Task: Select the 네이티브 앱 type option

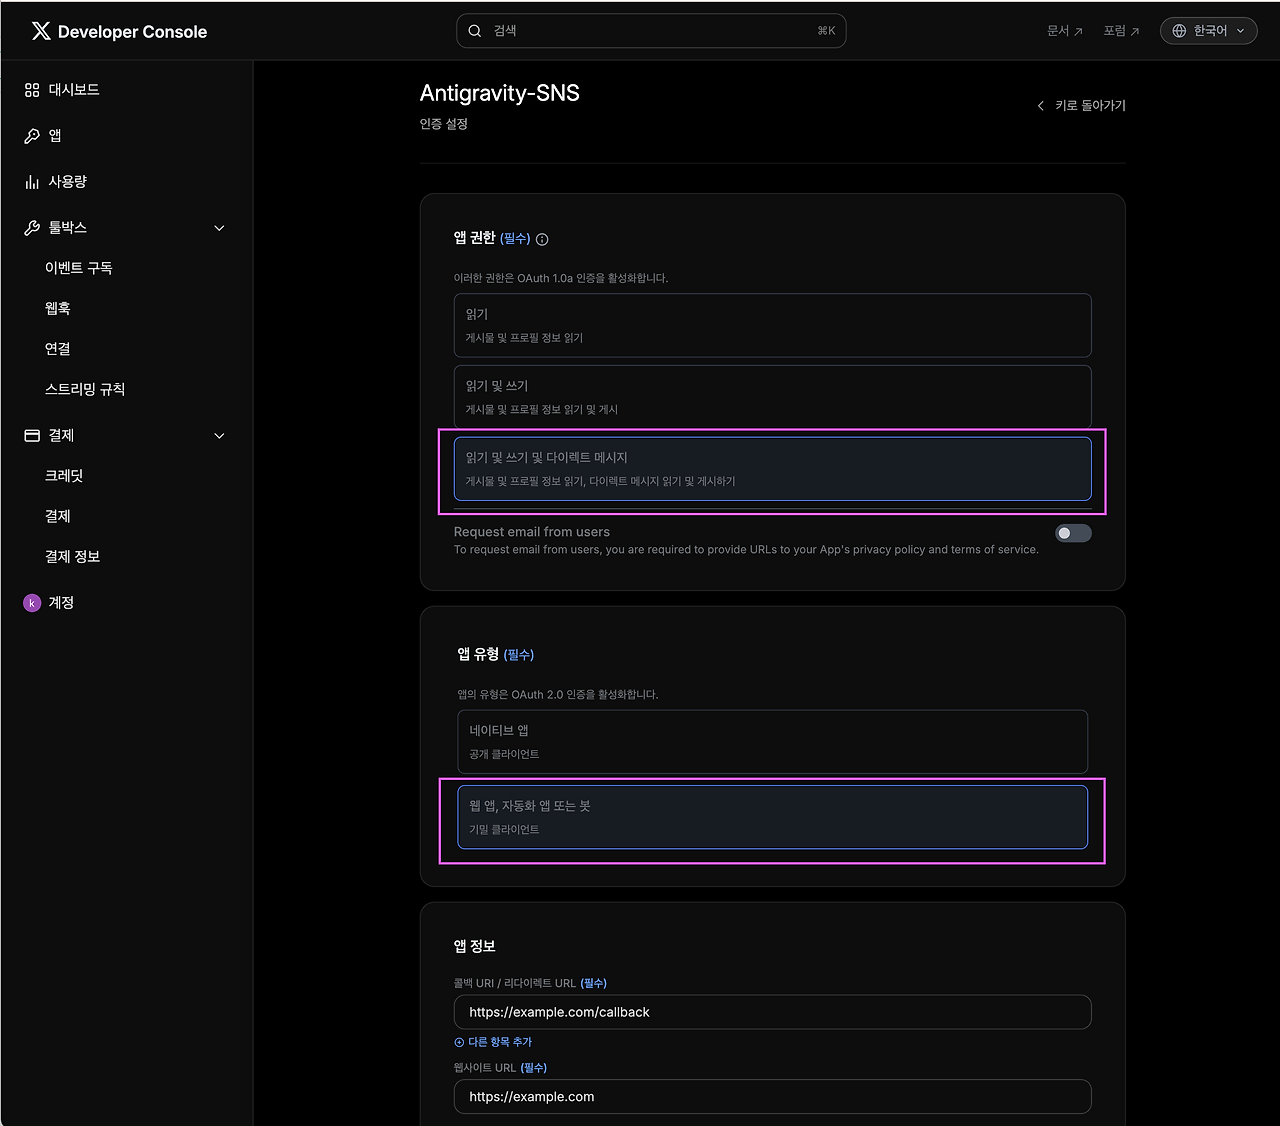Action: (772, 741)
